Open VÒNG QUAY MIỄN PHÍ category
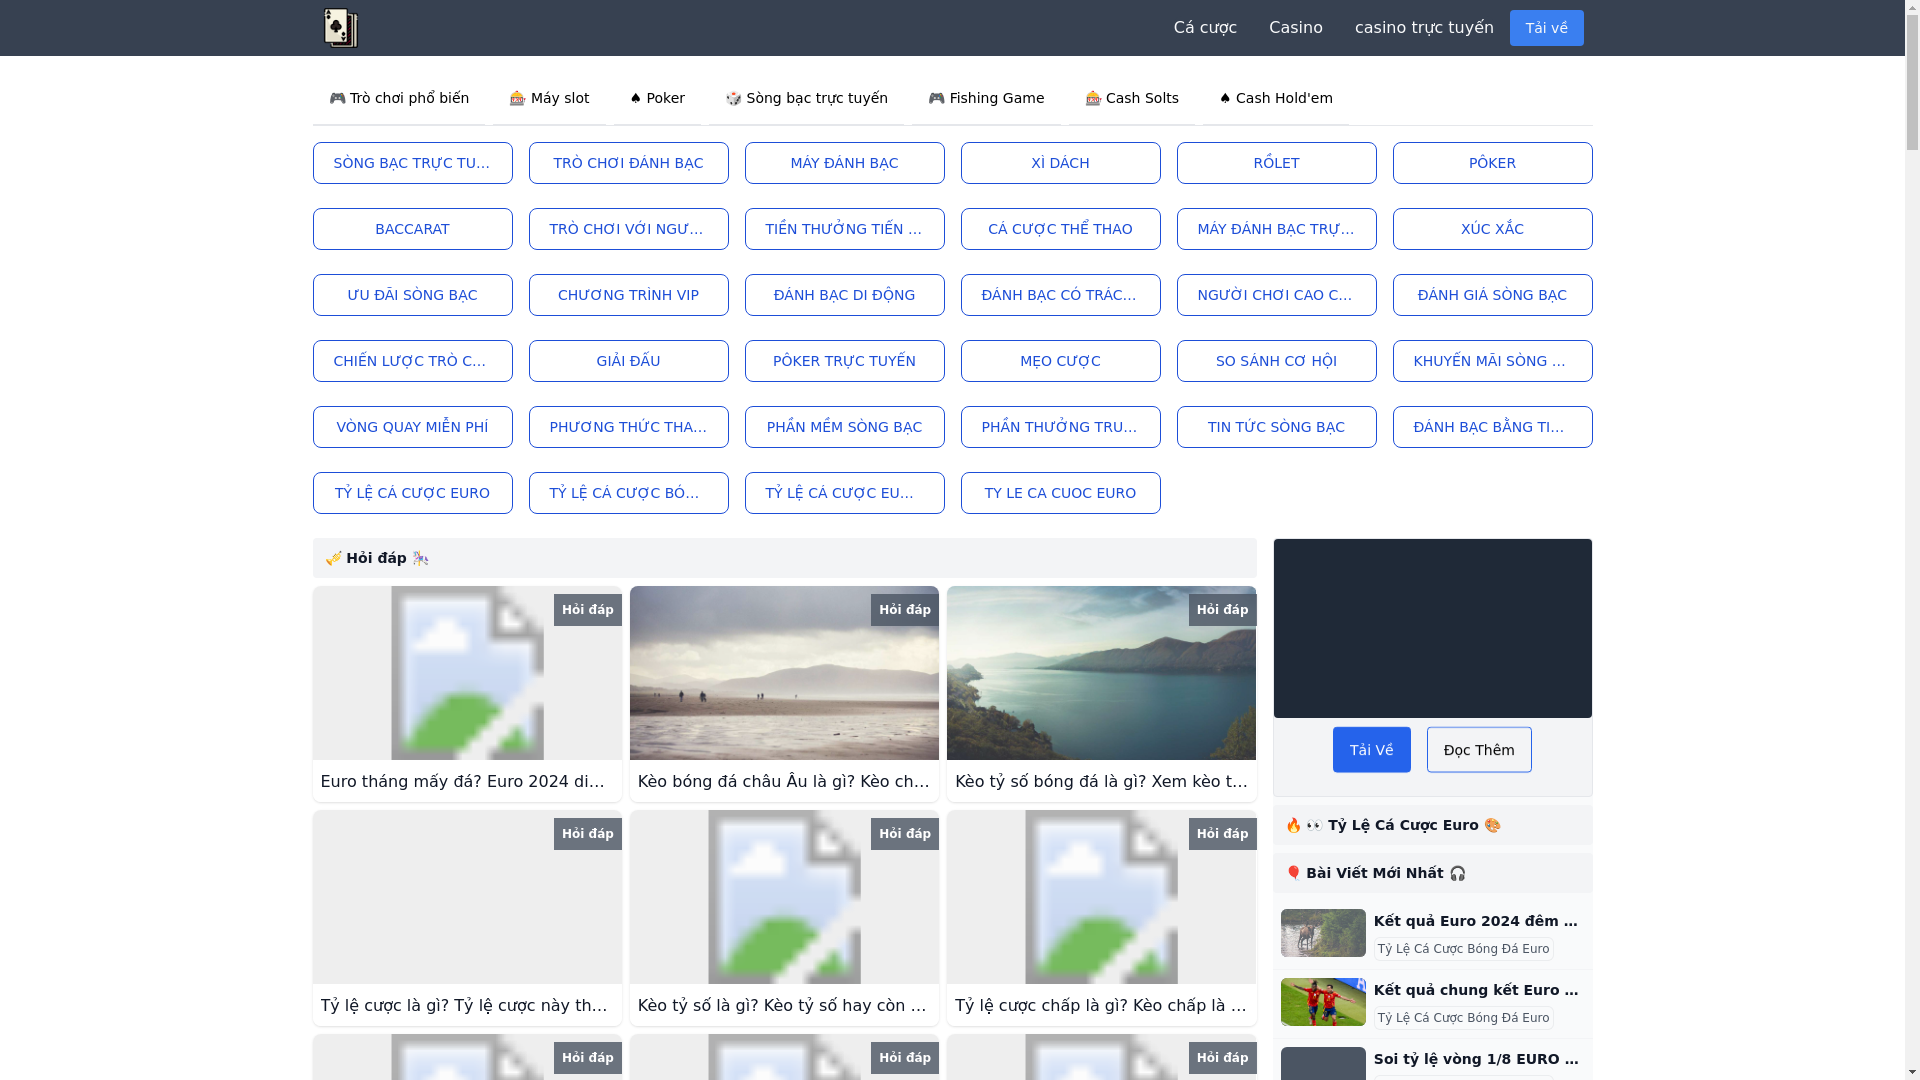The height and width of the screenshot is (1080, 1920). pyautogui.click(x=413, y=427)
